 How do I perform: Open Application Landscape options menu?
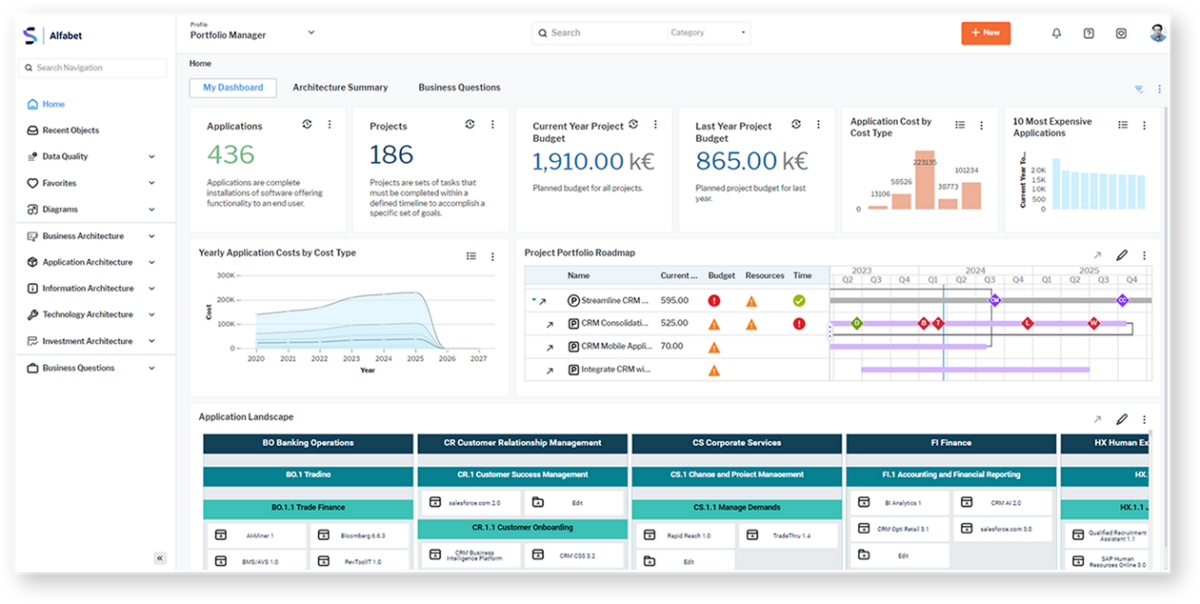point(1144,419)
